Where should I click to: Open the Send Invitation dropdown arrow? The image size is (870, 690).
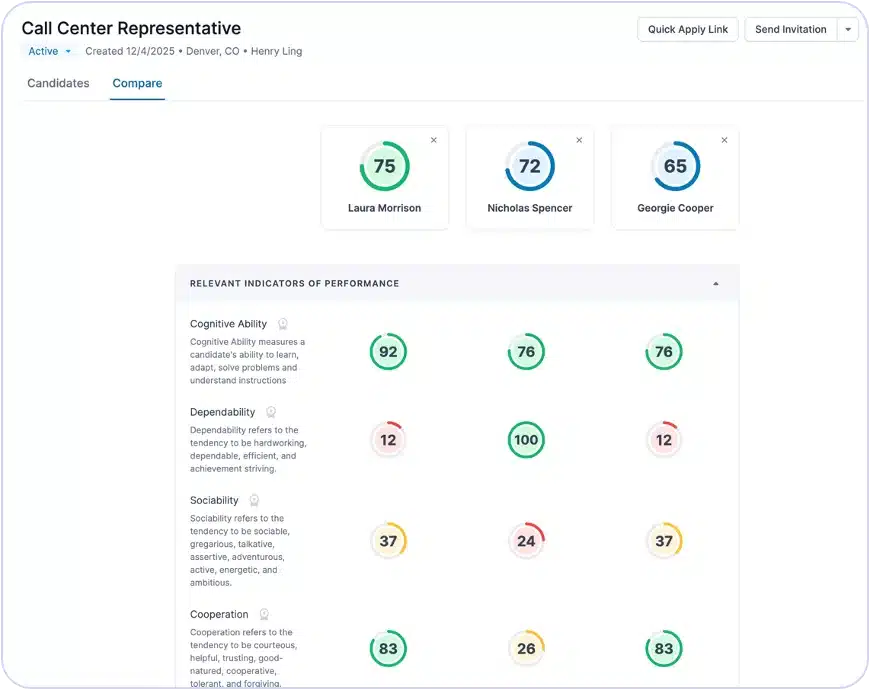pos(848,29)
